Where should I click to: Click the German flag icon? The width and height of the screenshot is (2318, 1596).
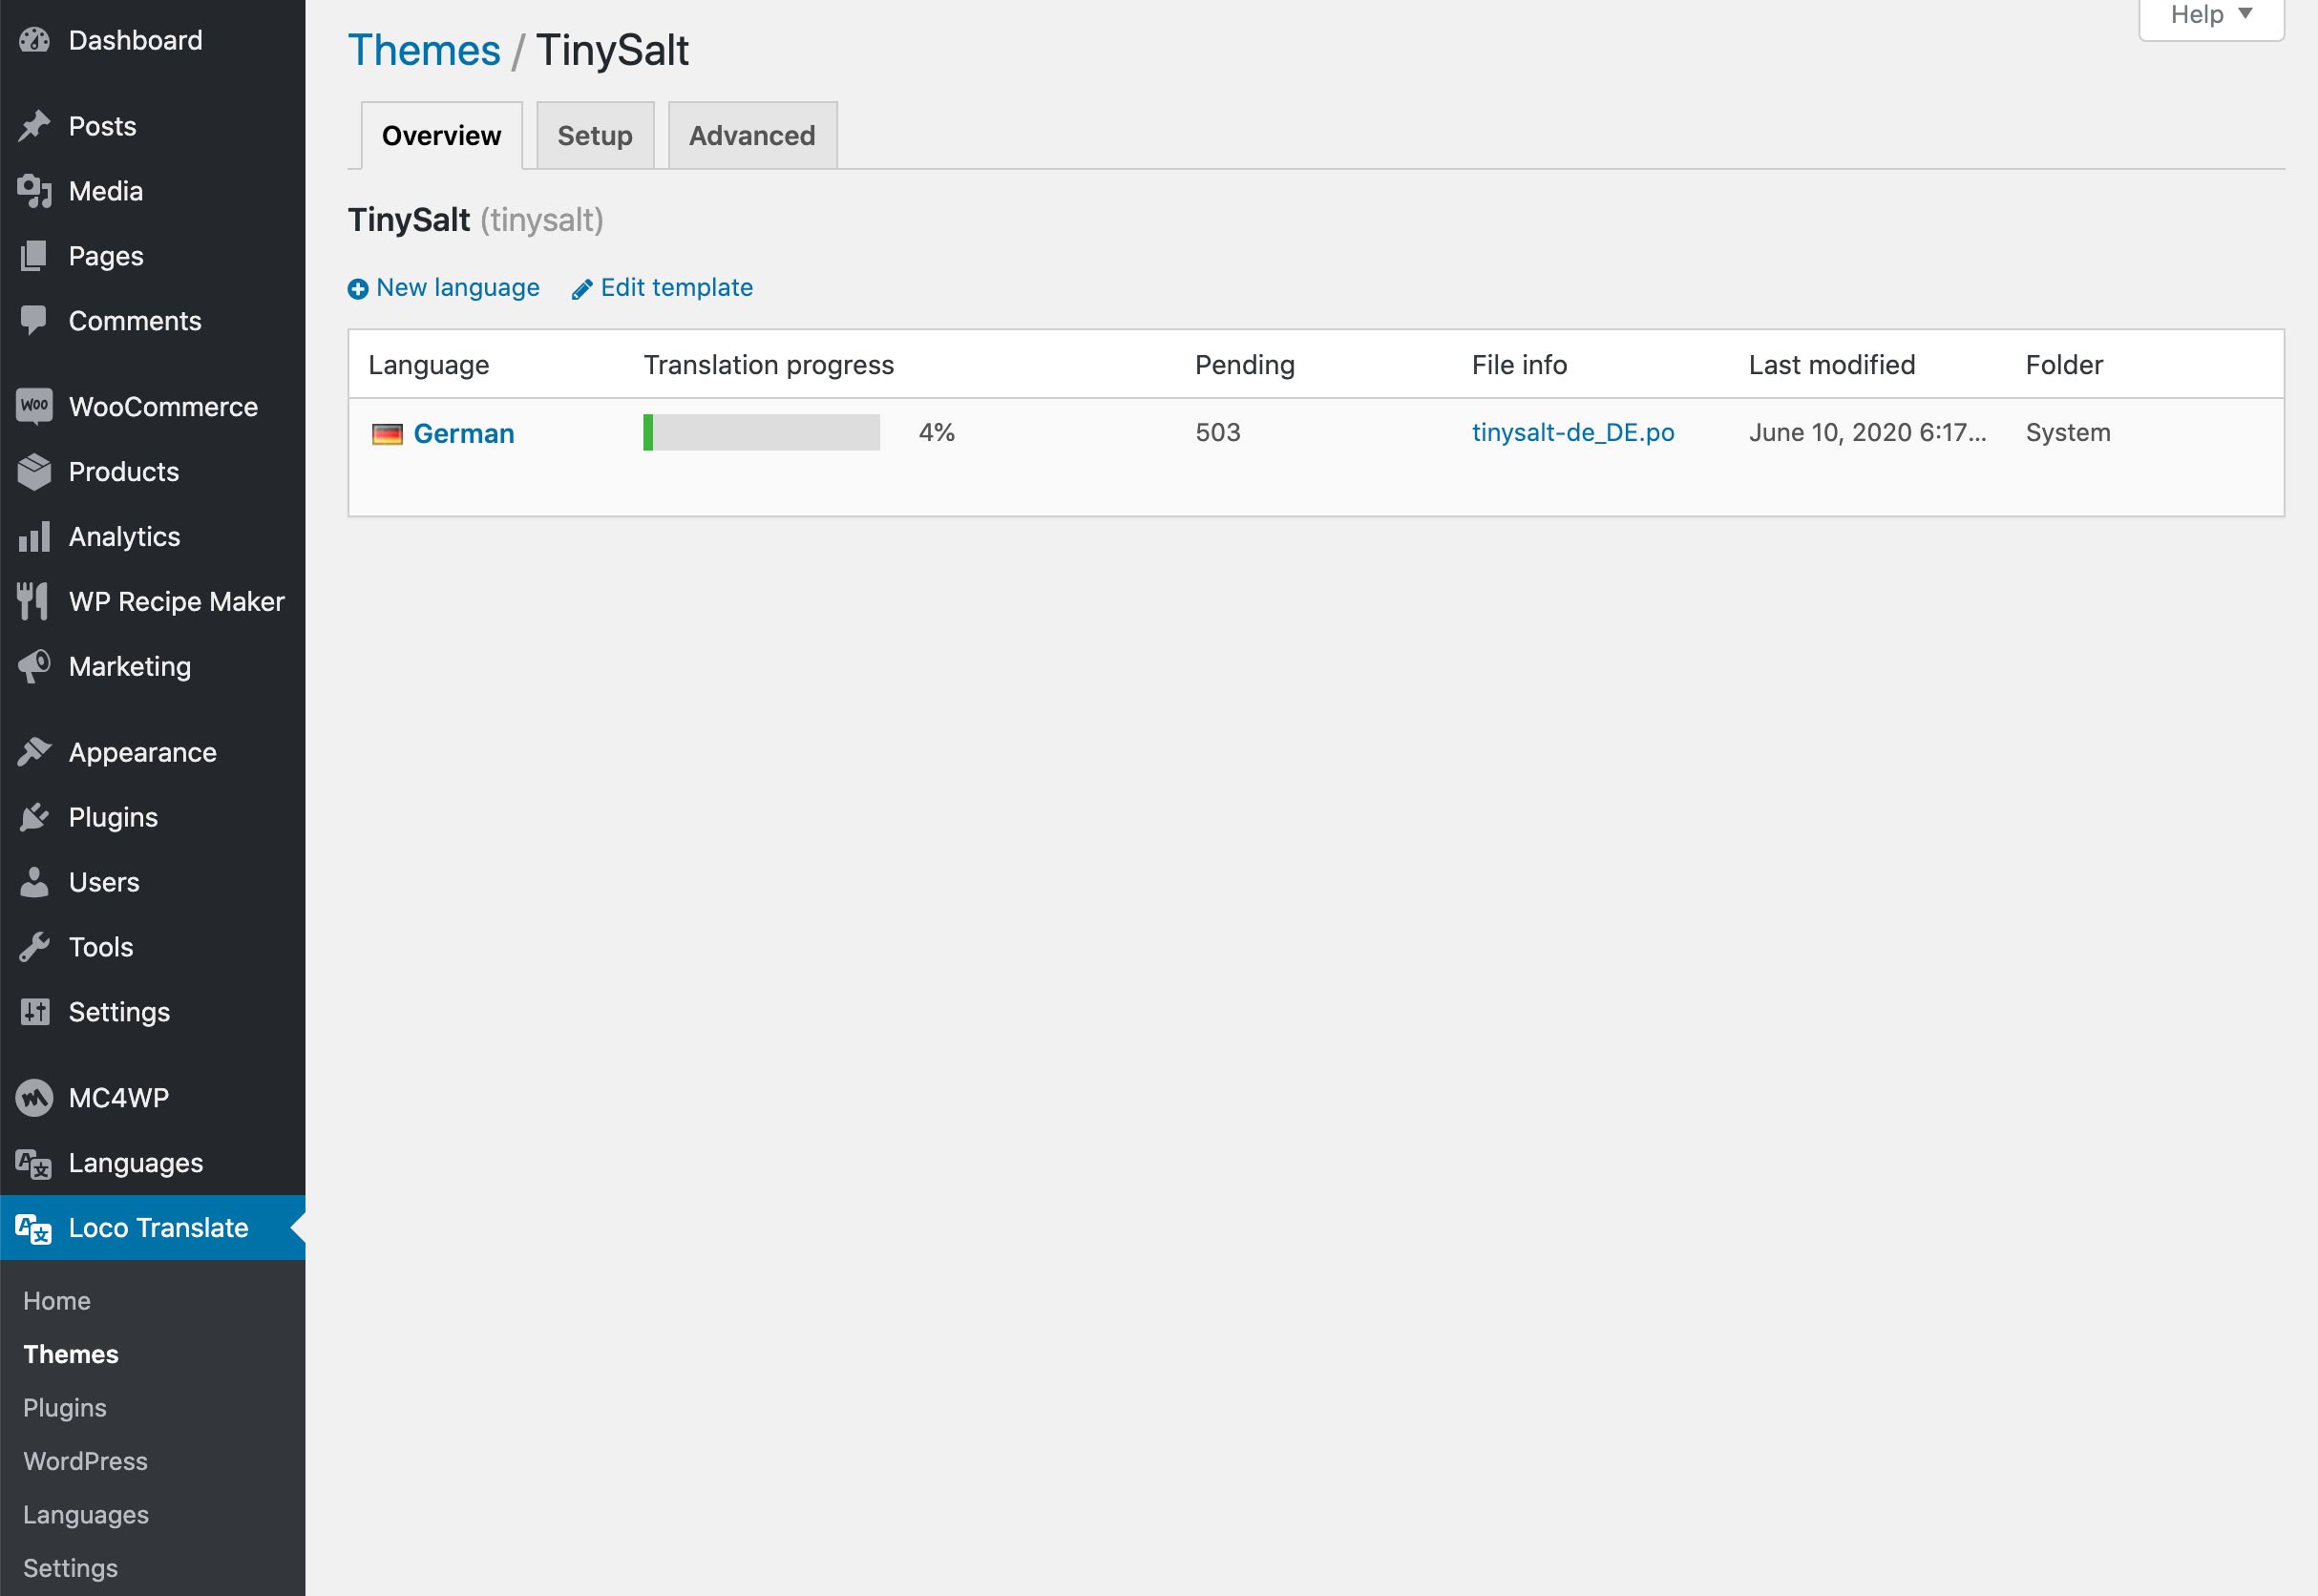click(x=387, y=434)
